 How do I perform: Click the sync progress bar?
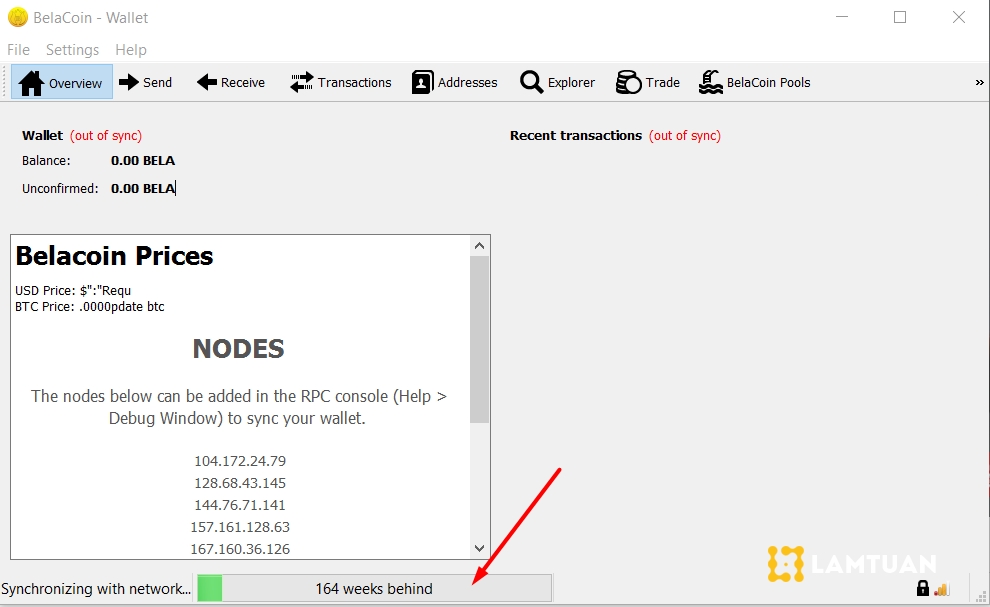(x=374, y=588)
